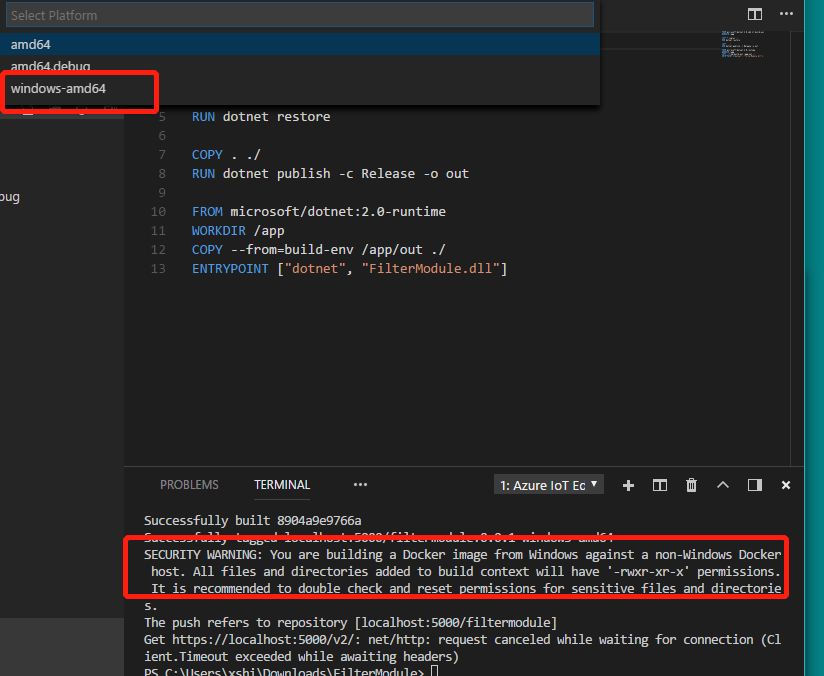This screenshot has width=824, height=676.
Task: Click inside the Select Platform input box
Action: (x=300, y=14)
